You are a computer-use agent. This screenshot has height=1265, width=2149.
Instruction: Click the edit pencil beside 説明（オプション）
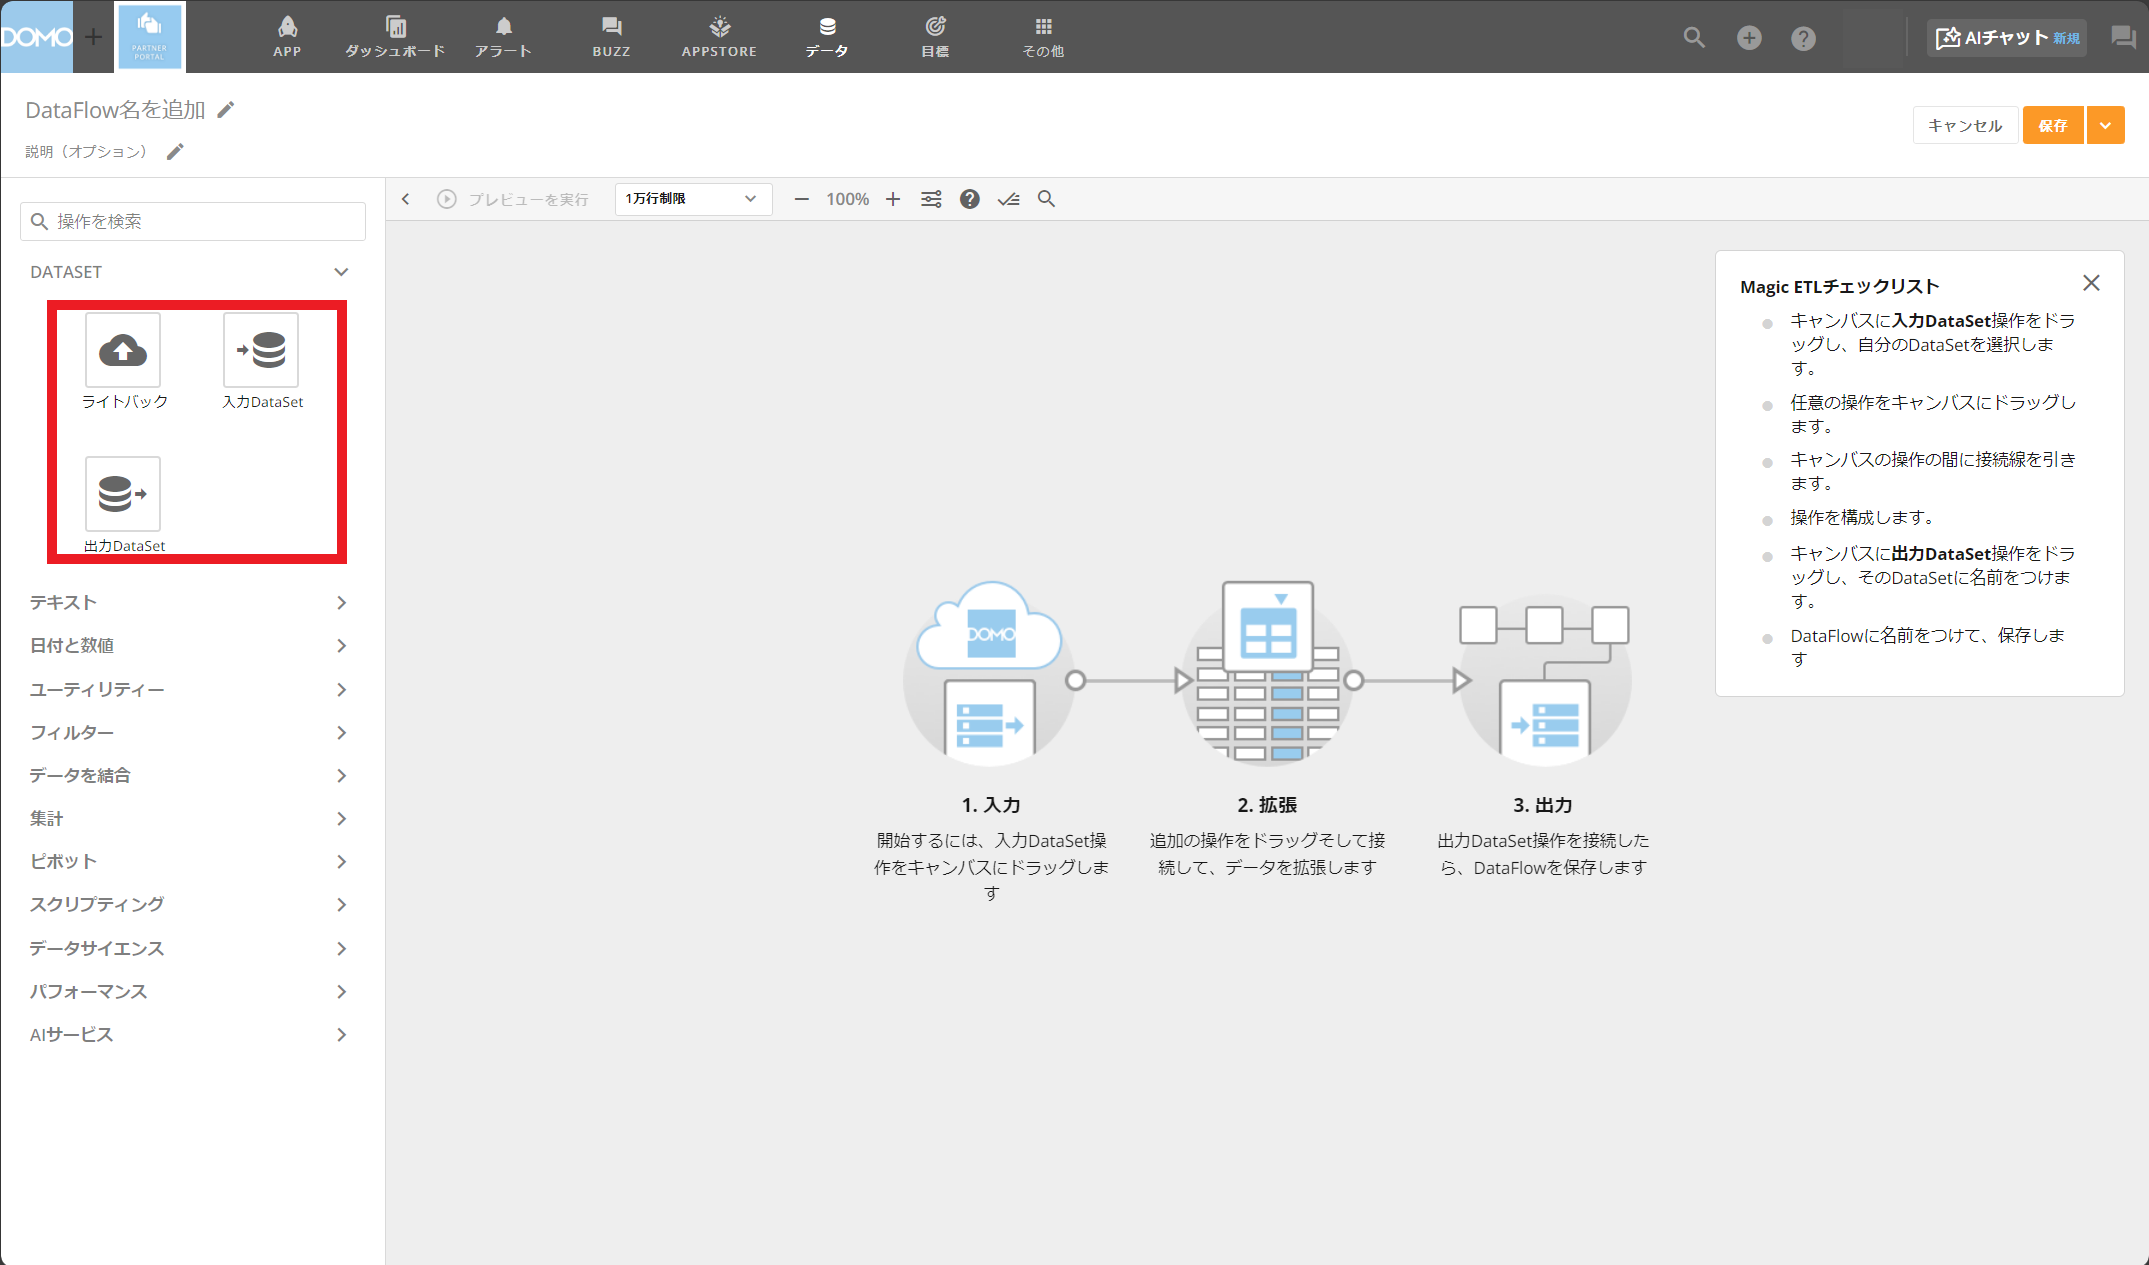175,152
